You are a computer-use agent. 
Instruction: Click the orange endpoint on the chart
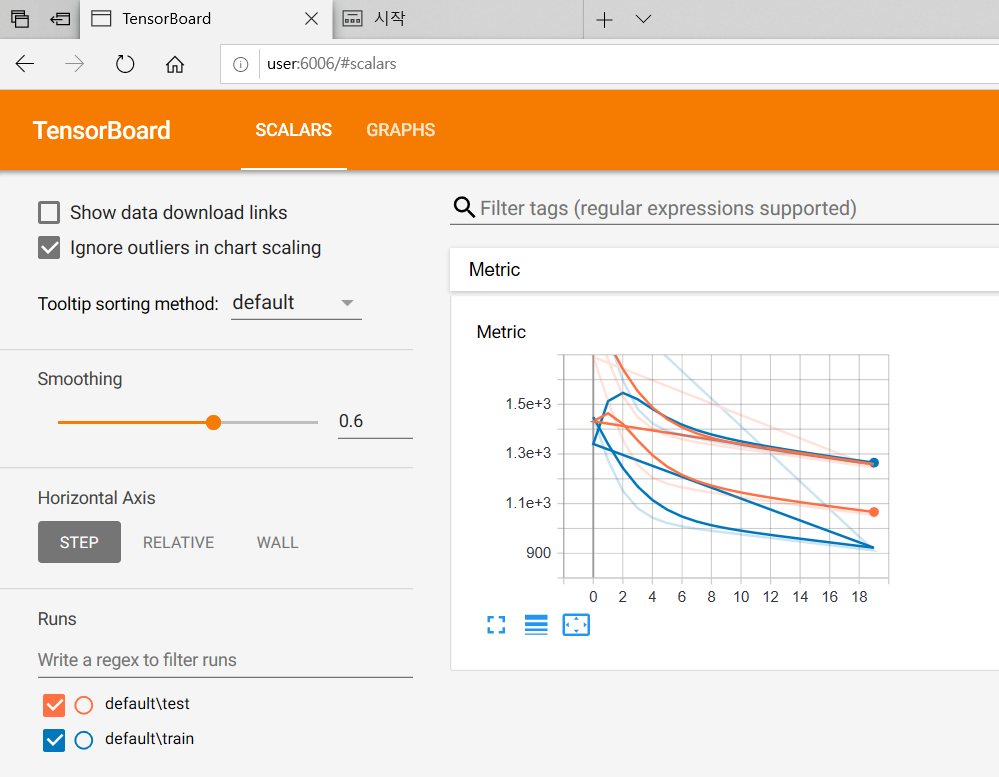pos(873,512)
